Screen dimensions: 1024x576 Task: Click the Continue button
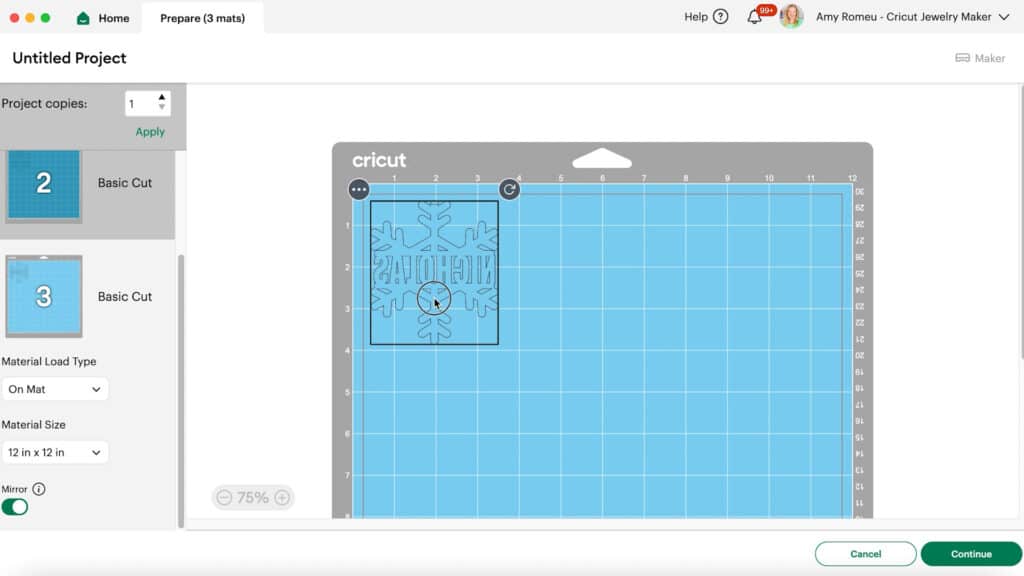[971, 554]
